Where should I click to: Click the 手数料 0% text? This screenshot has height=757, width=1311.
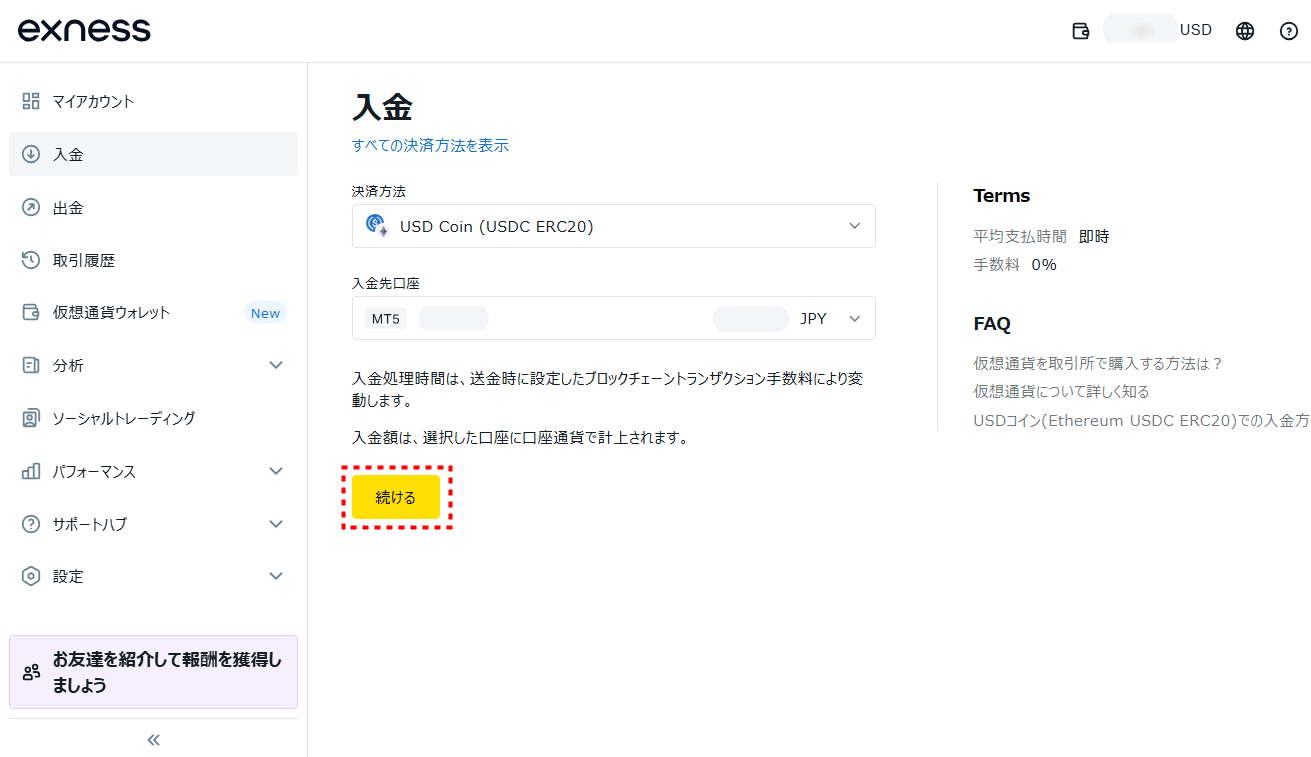coord(1015,265)
